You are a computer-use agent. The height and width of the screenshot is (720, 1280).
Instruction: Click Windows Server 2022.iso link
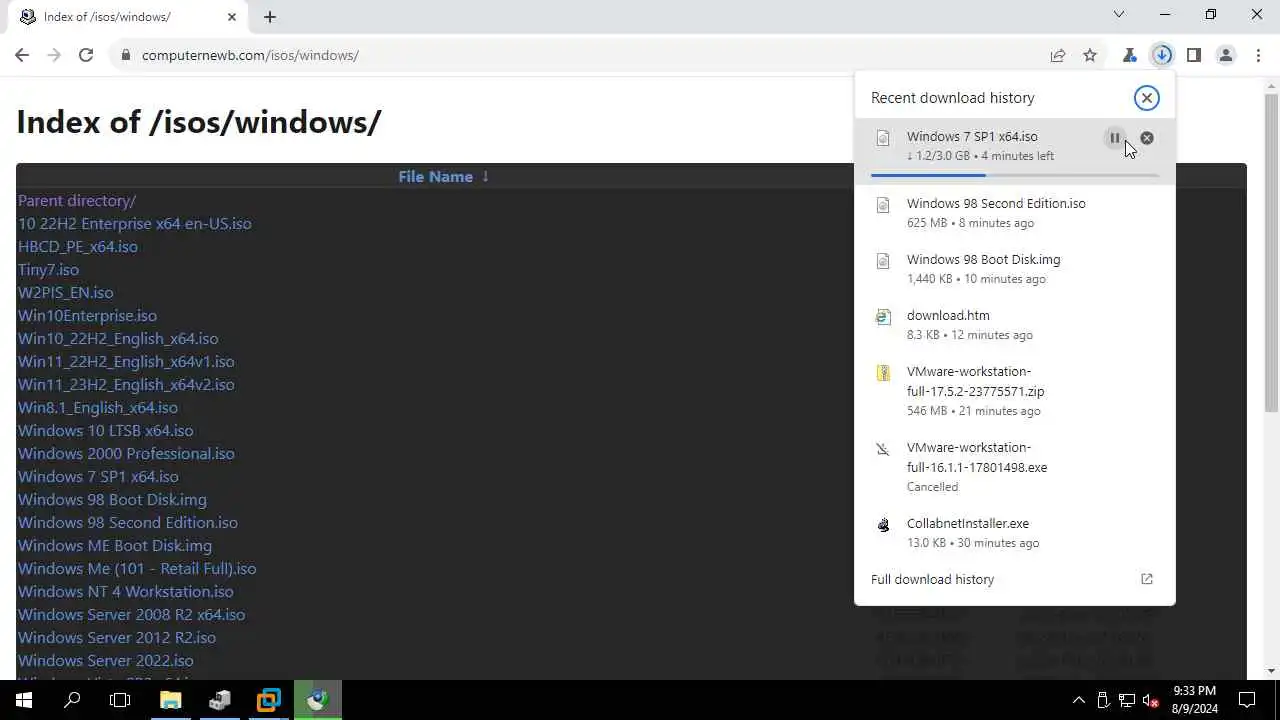coord(106,660)
